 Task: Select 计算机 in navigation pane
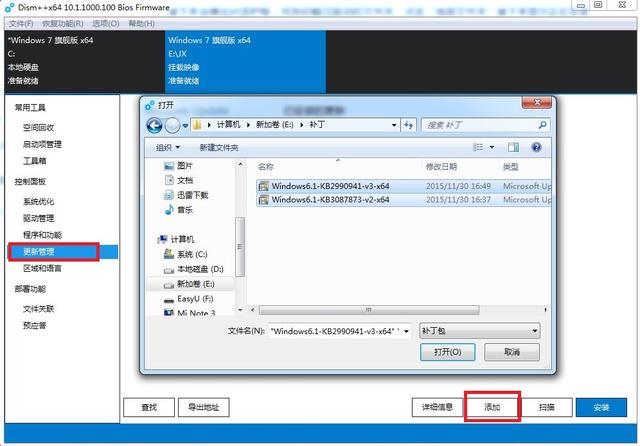click(x=176, y=239)
